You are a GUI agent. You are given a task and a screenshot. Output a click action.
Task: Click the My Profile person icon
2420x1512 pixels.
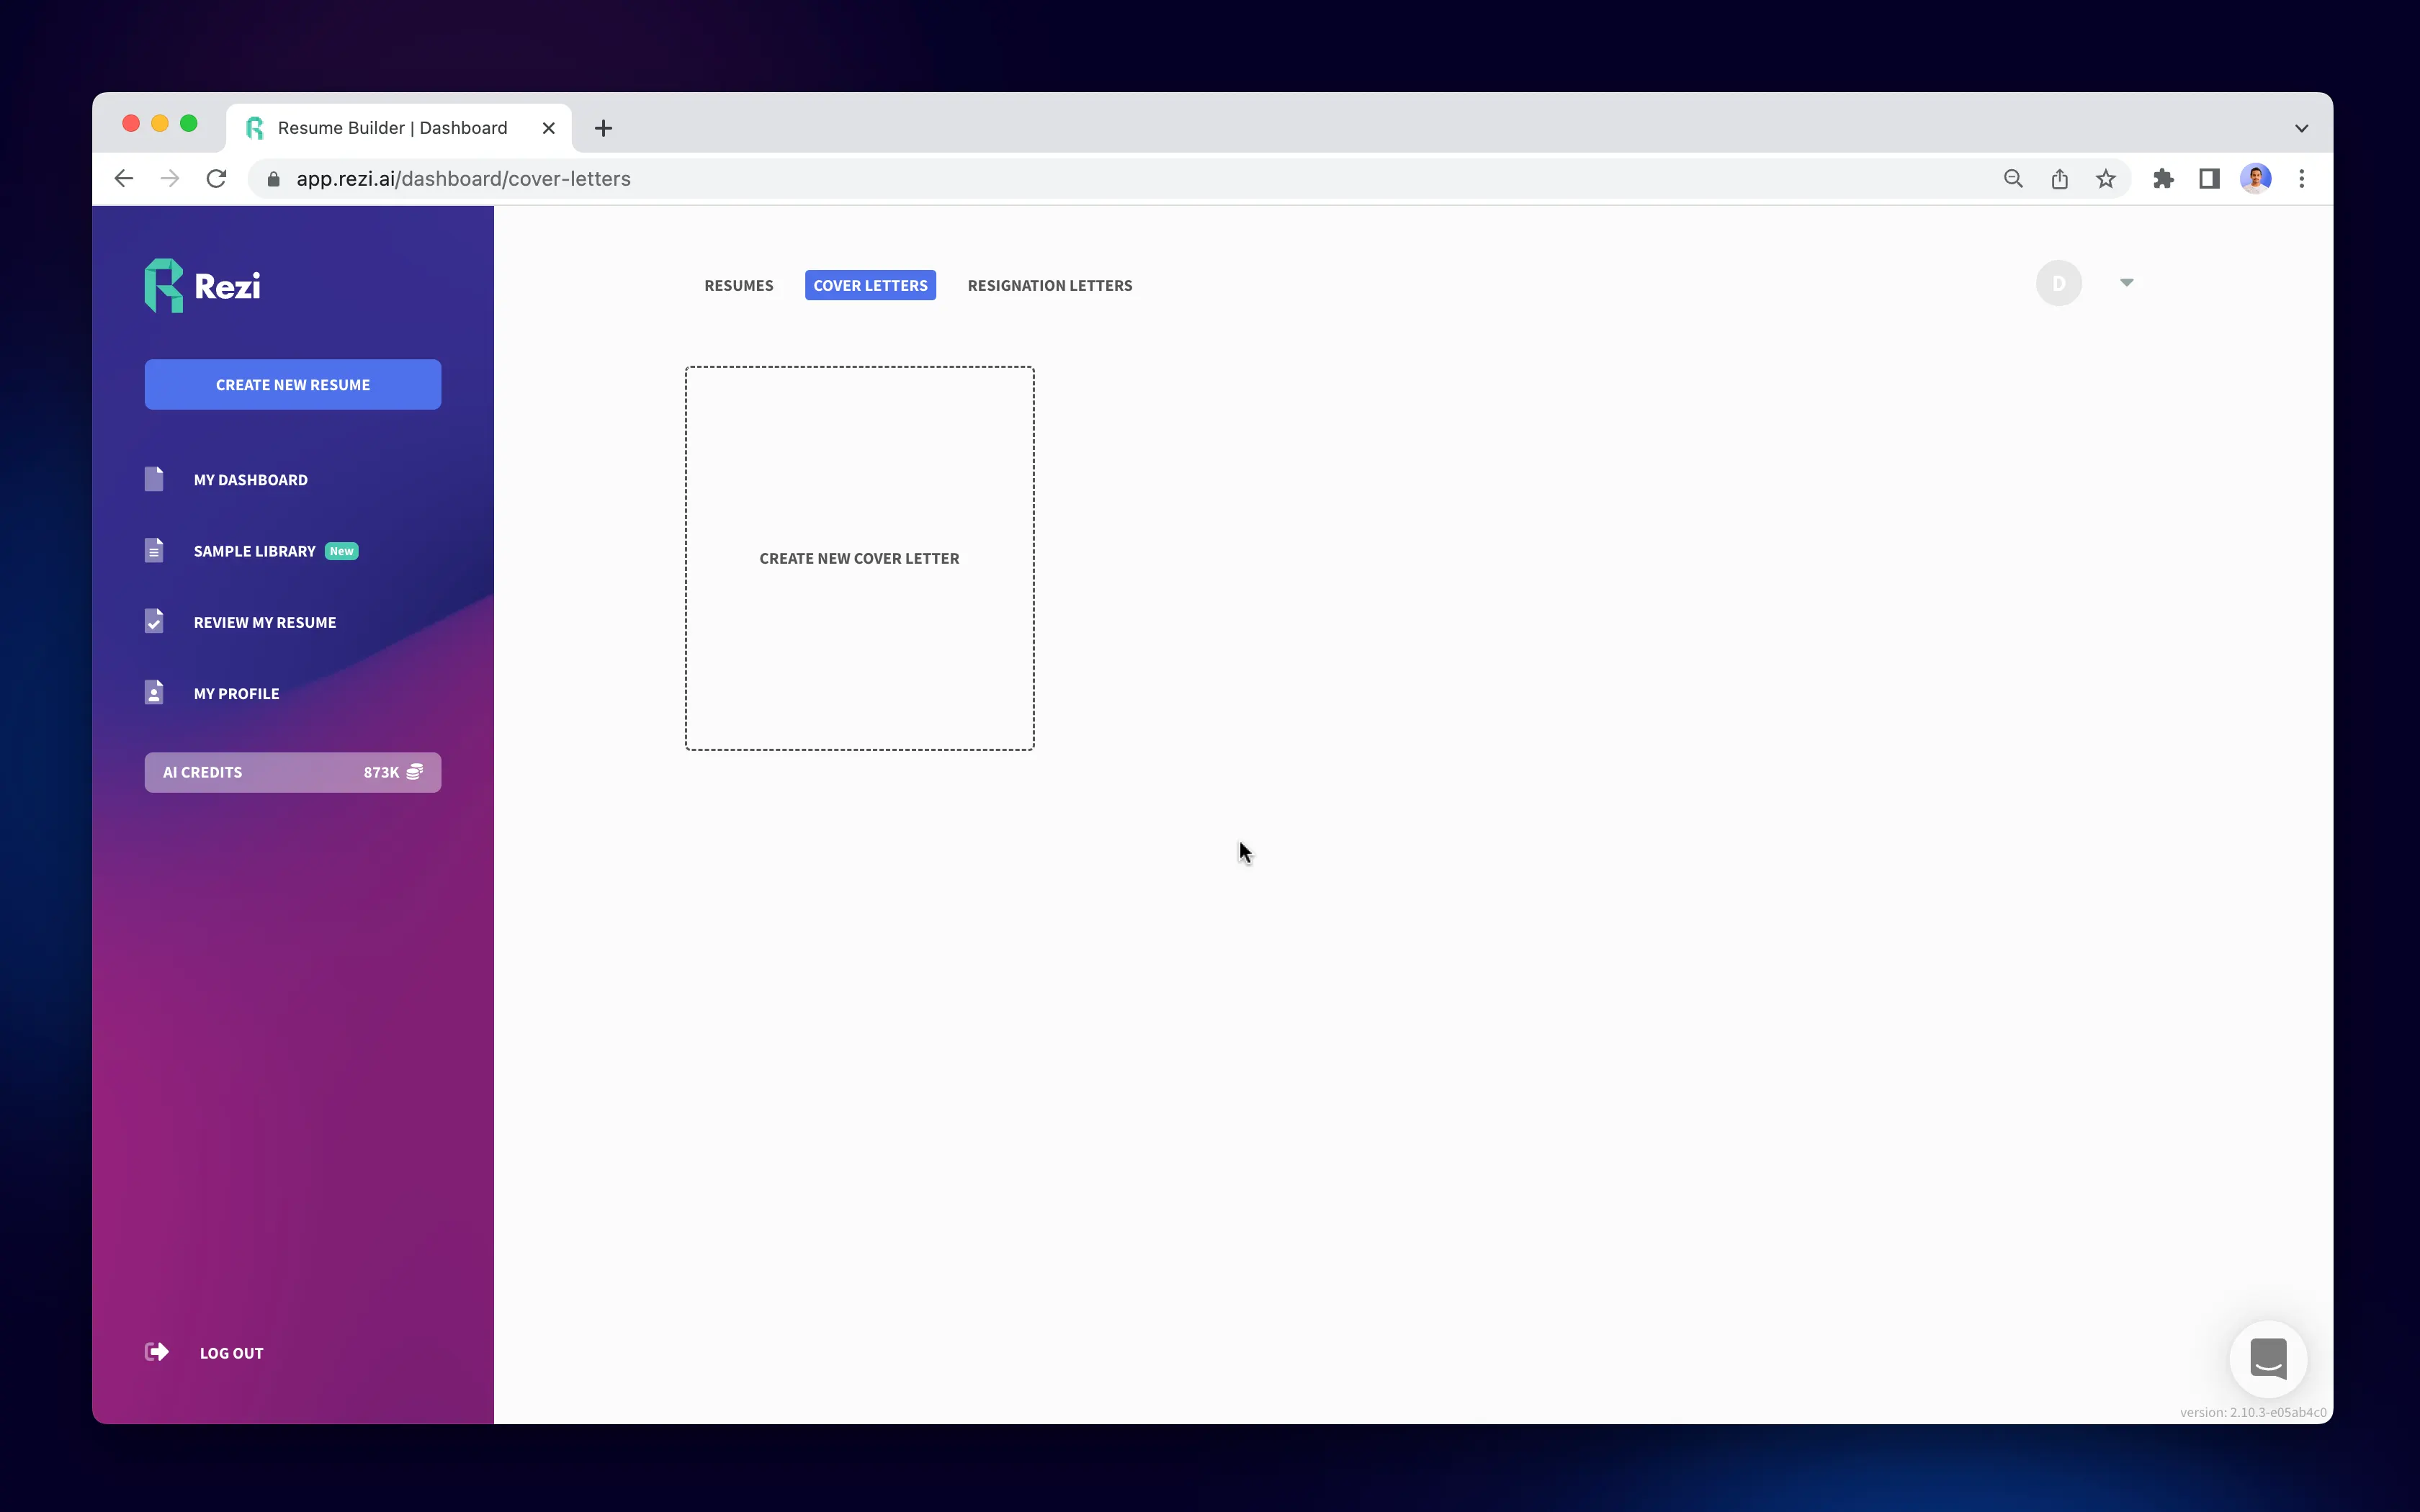[154, 693]
